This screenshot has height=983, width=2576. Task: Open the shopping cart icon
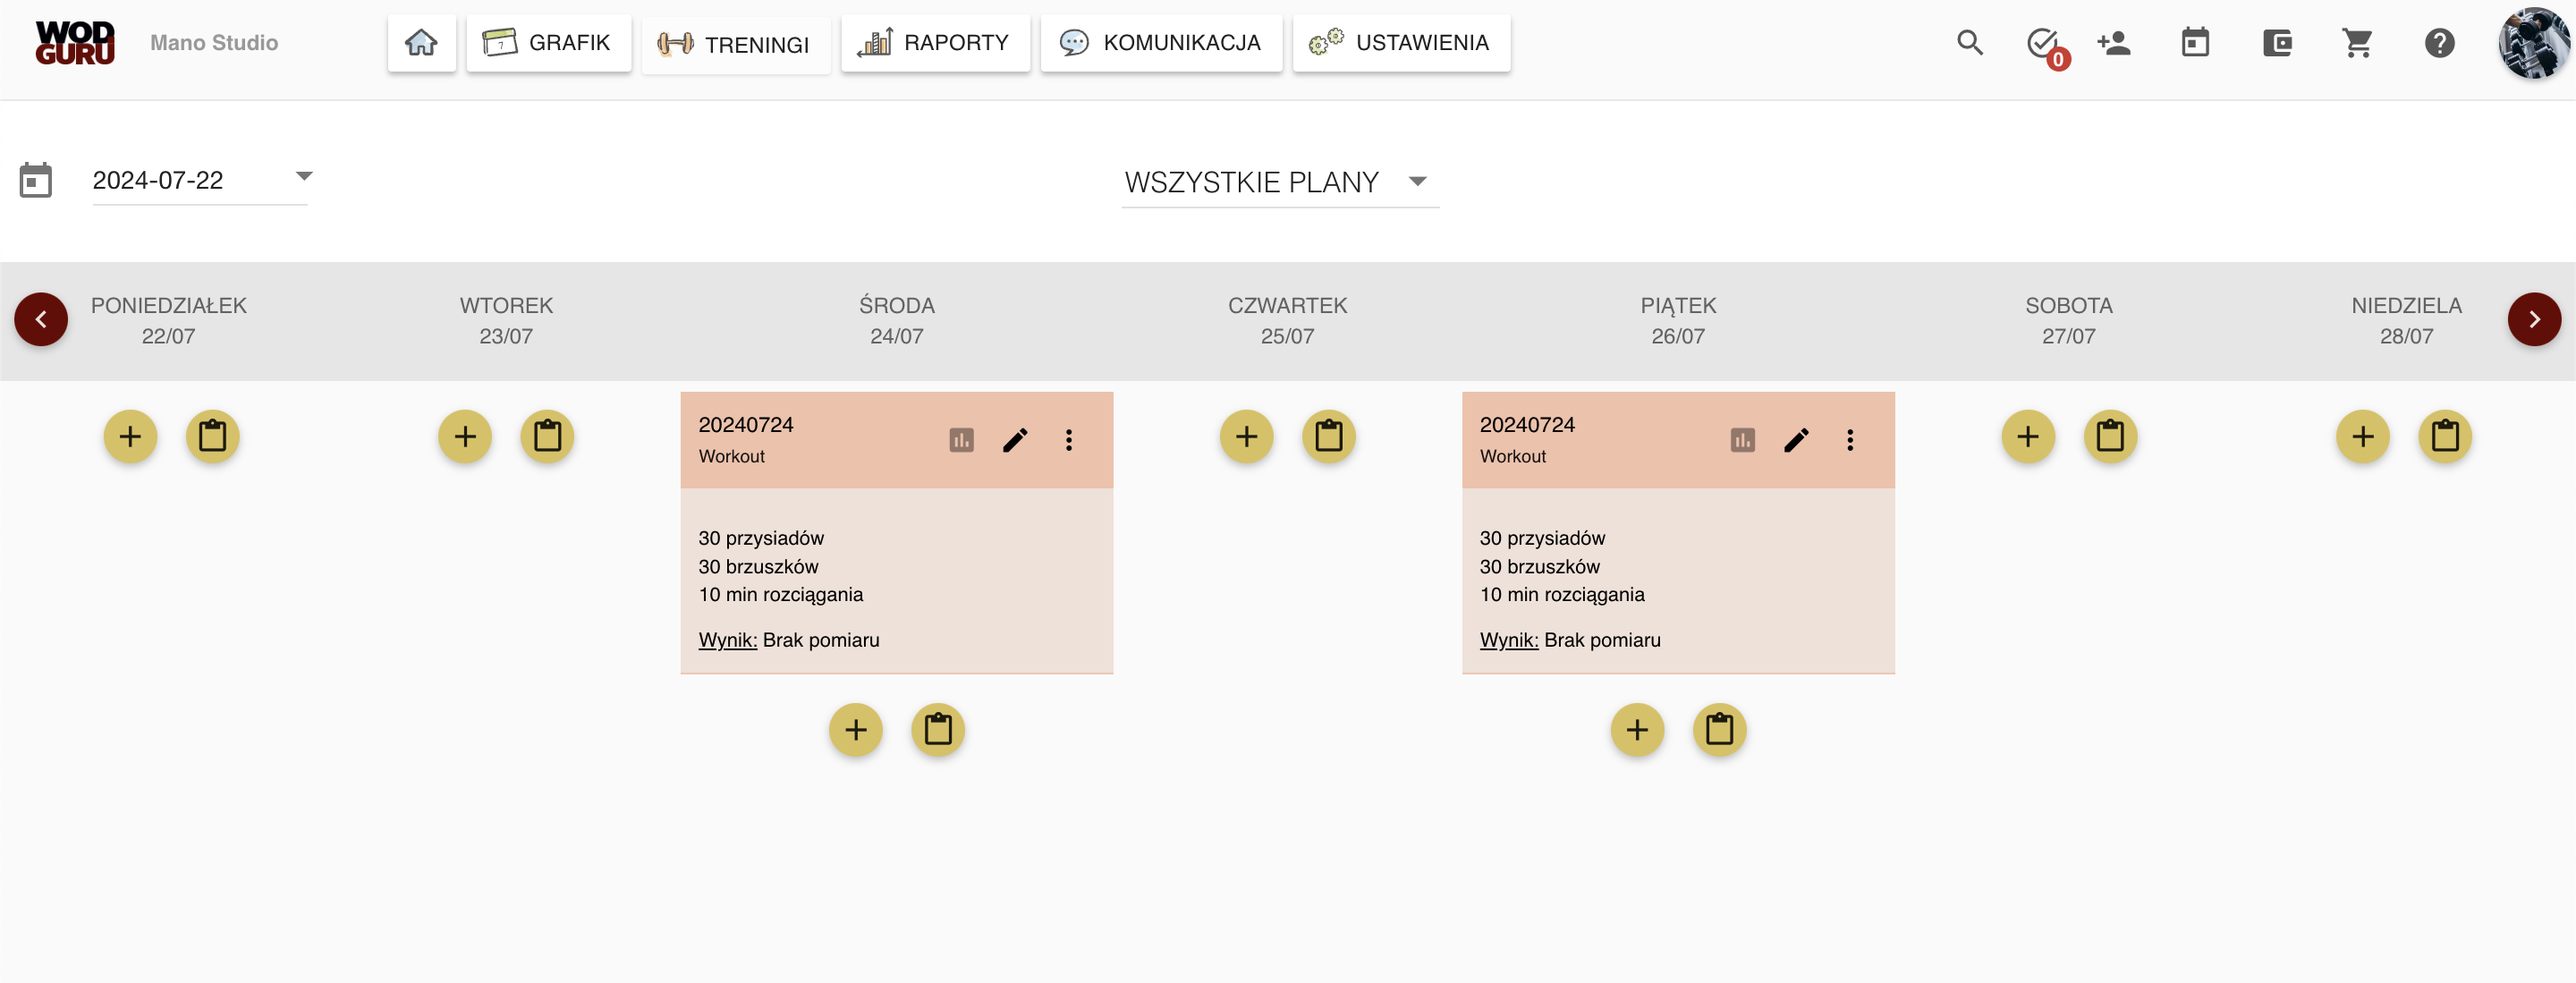[2357, 43]
